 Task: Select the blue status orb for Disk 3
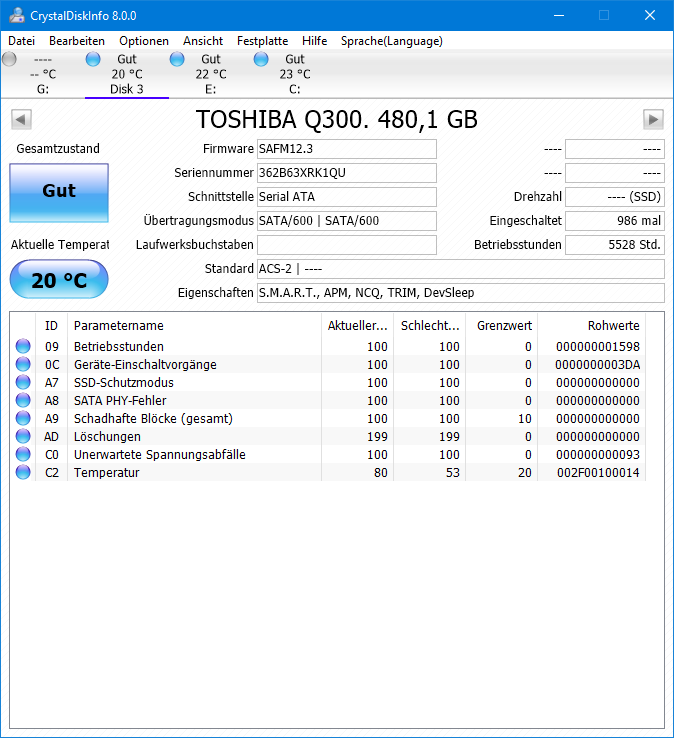coord(93,59)
